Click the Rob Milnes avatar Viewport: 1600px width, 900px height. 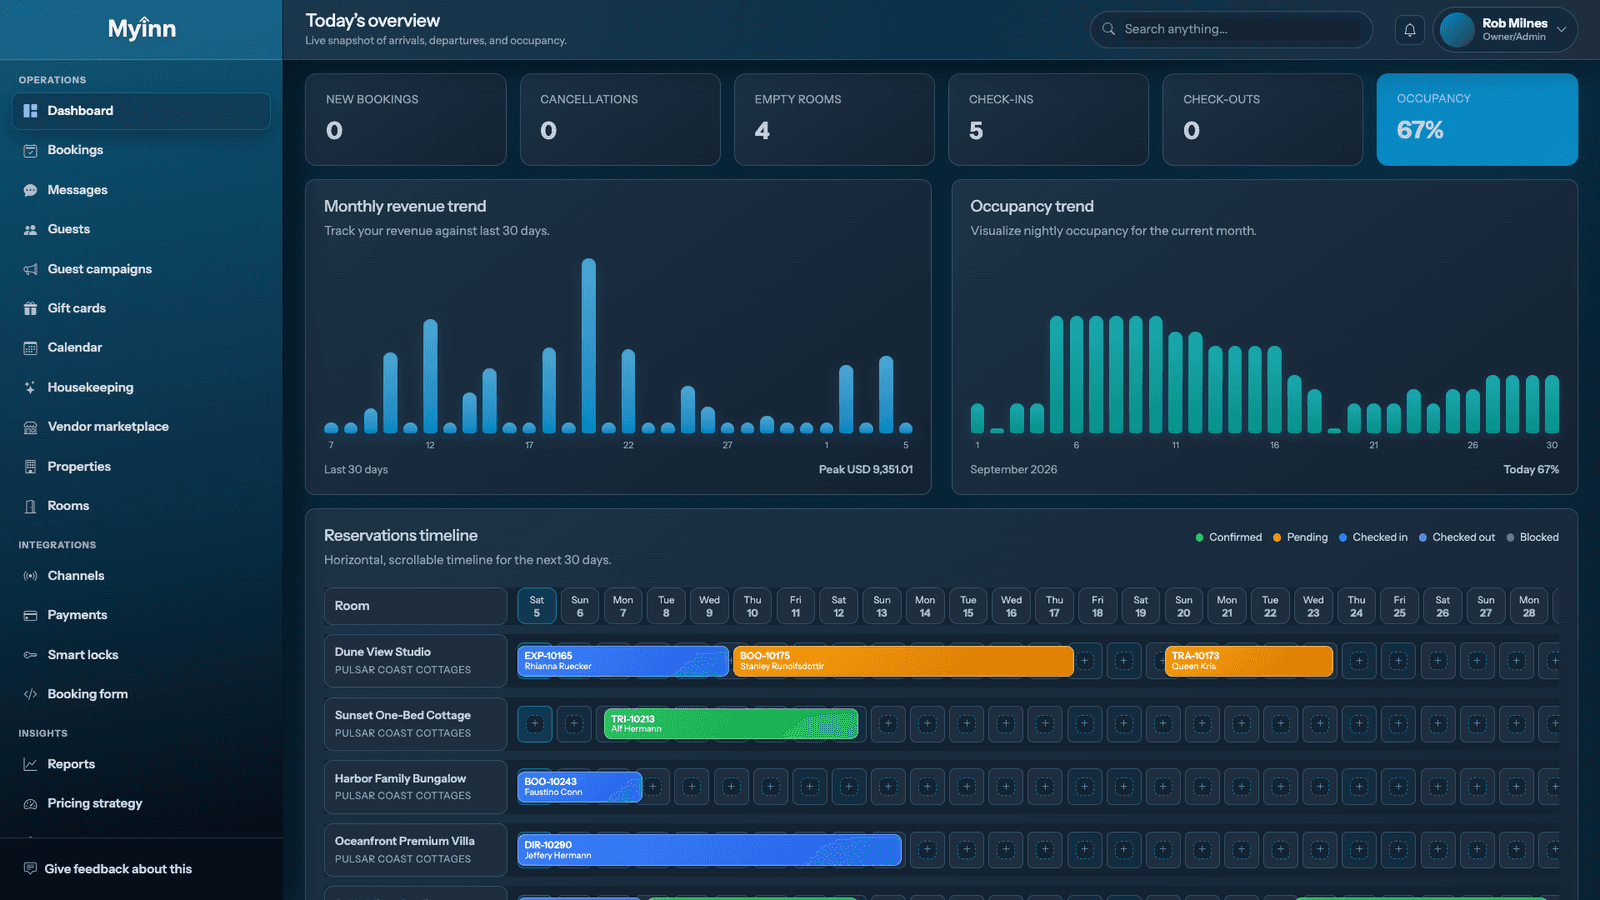[x=1457, y=30]
